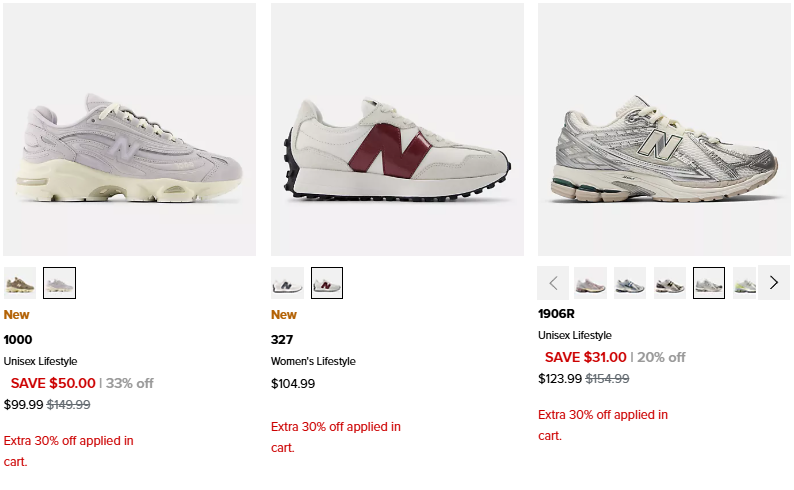
Task: Open the grey 1000 sneaker image
Action: [x=129, y=130]
